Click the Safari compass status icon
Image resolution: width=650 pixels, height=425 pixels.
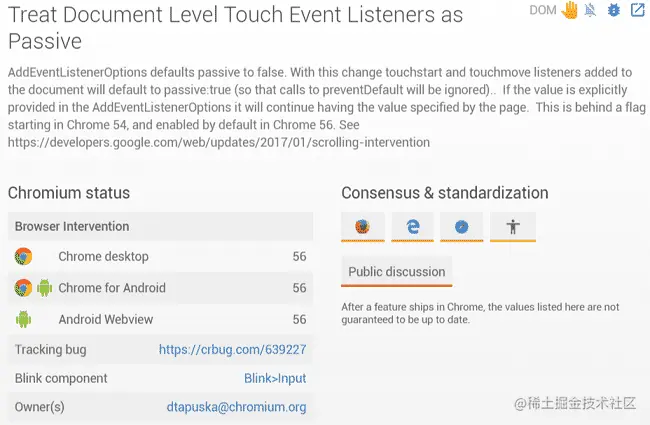coord(461,227)
